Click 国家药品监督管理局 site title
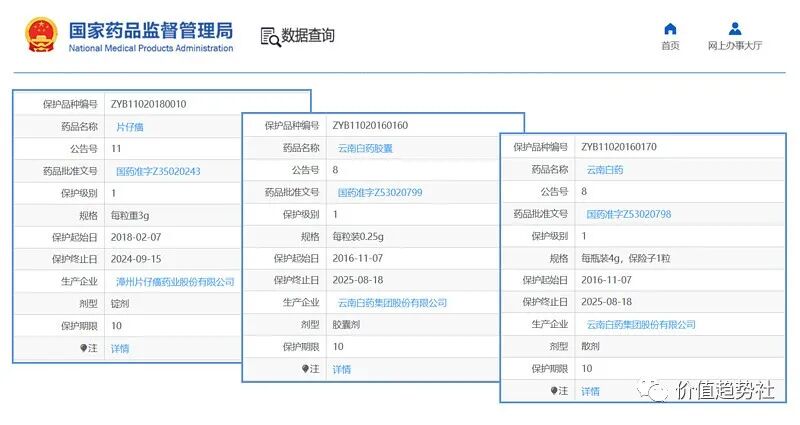The image size is (800, 425). 151,31
